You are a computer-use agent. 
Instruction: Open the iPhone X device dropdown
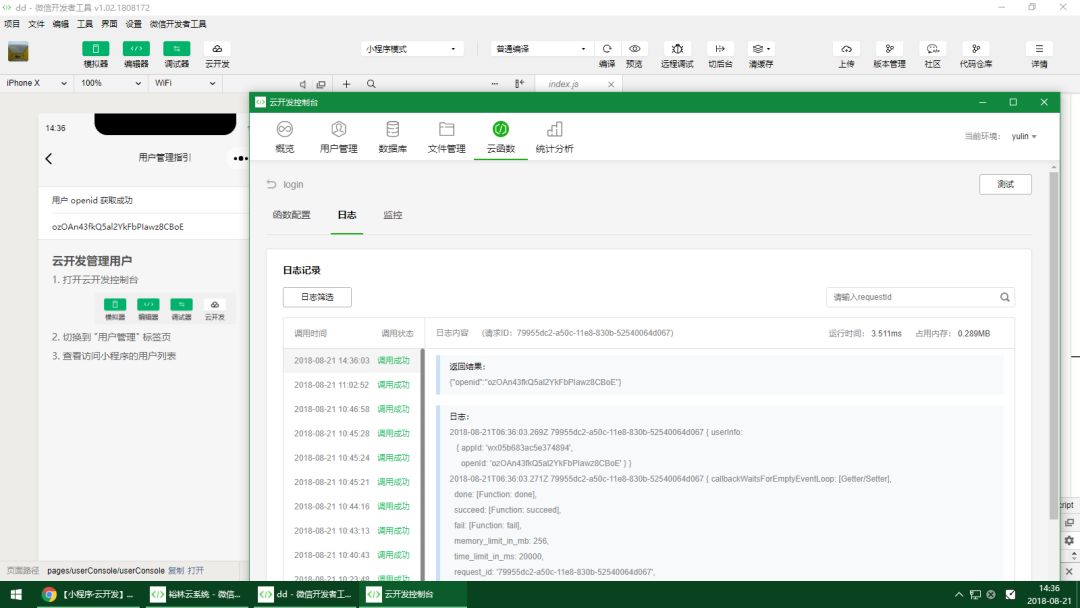click(37, 83)
